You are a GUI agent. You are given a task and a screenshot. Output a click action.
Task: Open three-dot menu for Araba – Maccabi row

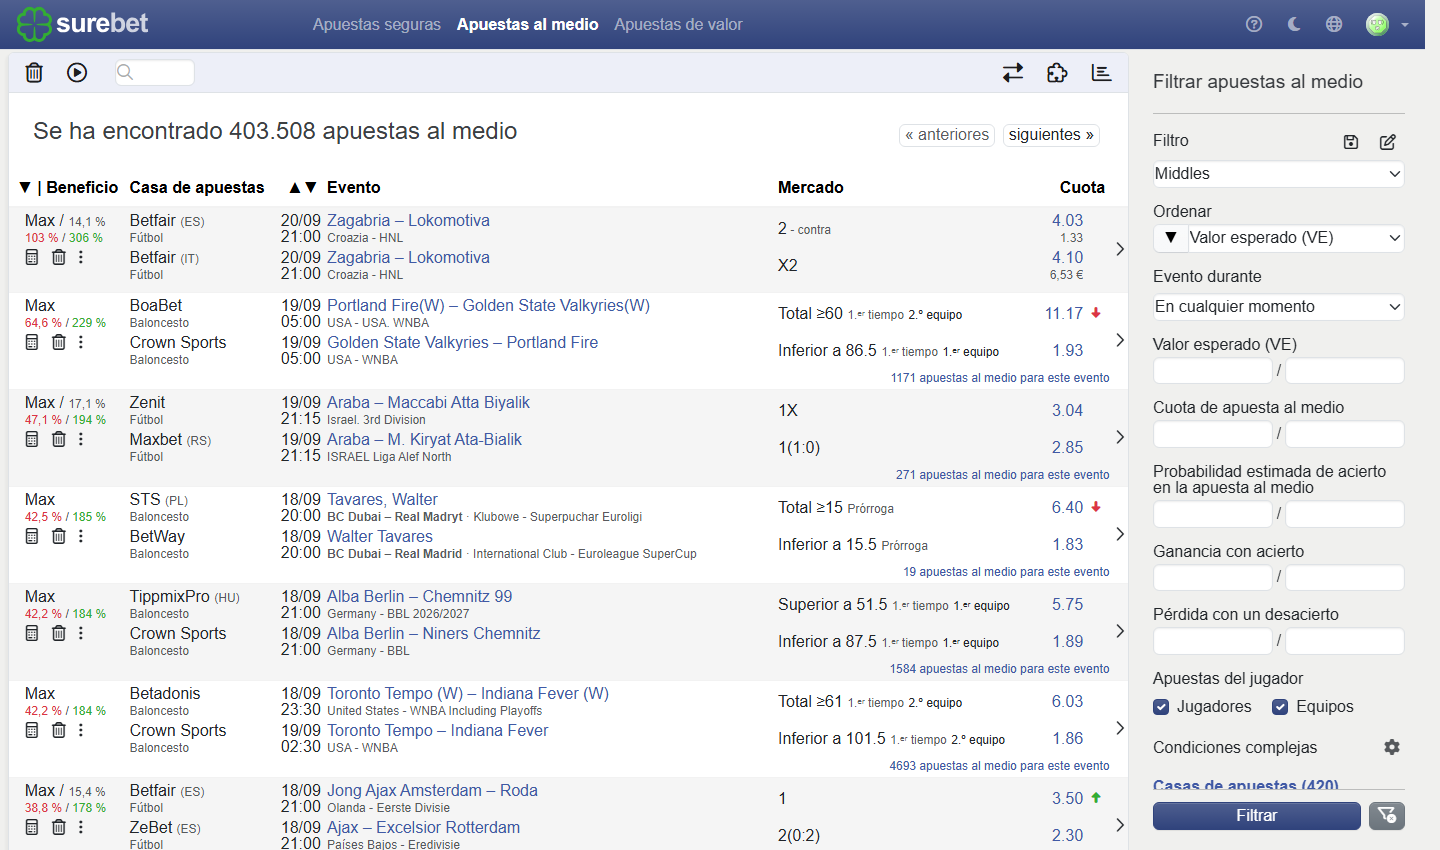click(x=81, y=439)
